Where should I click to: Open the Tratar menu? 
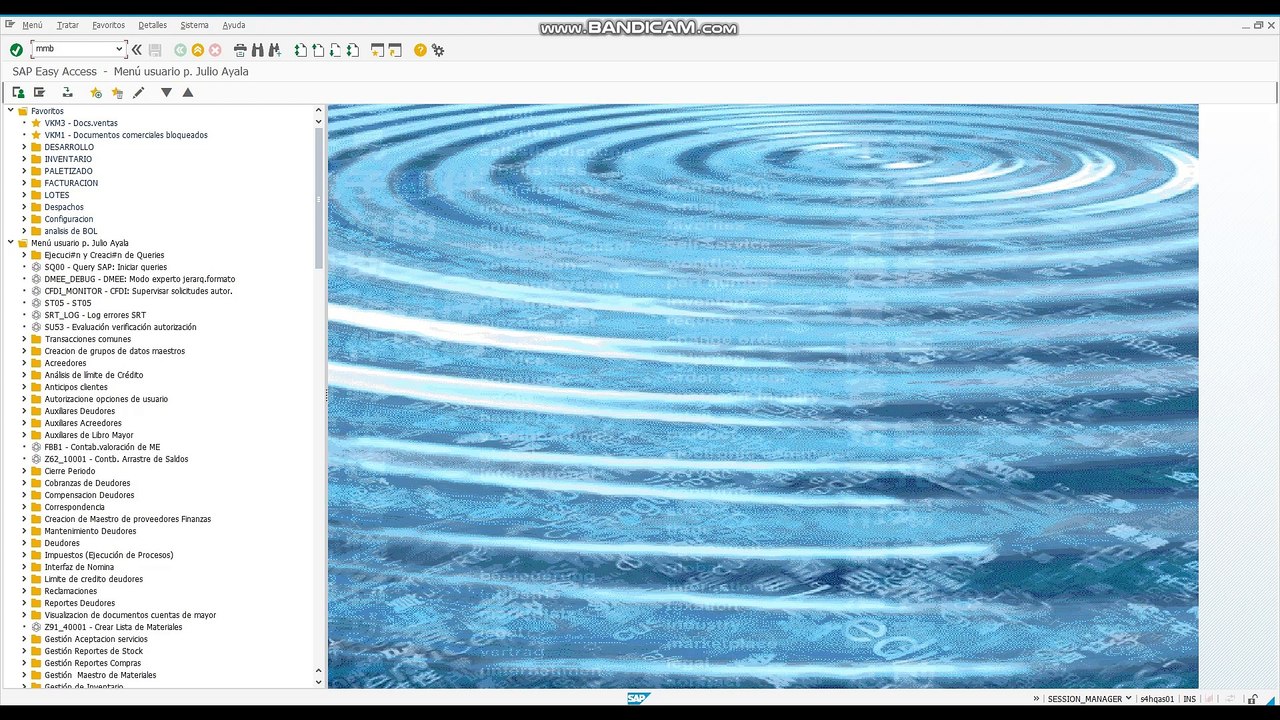[68, 25]
